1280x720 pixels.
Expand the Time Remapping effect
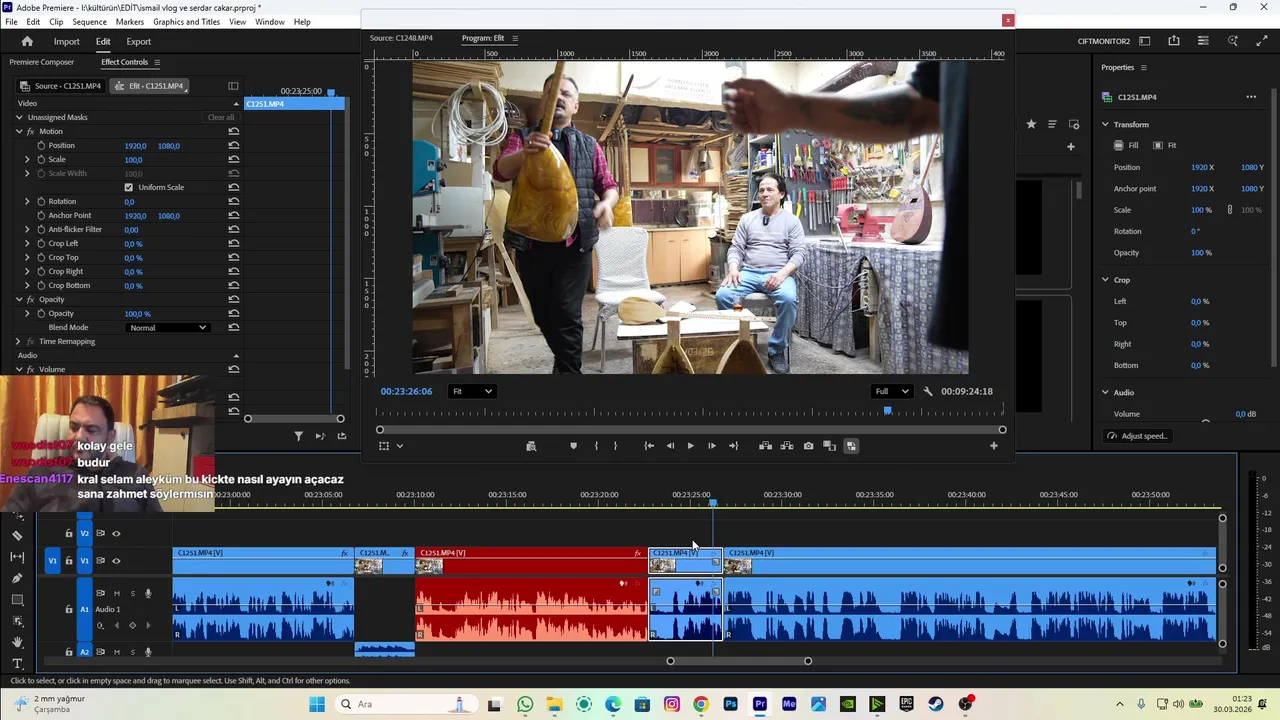(19, 342)
